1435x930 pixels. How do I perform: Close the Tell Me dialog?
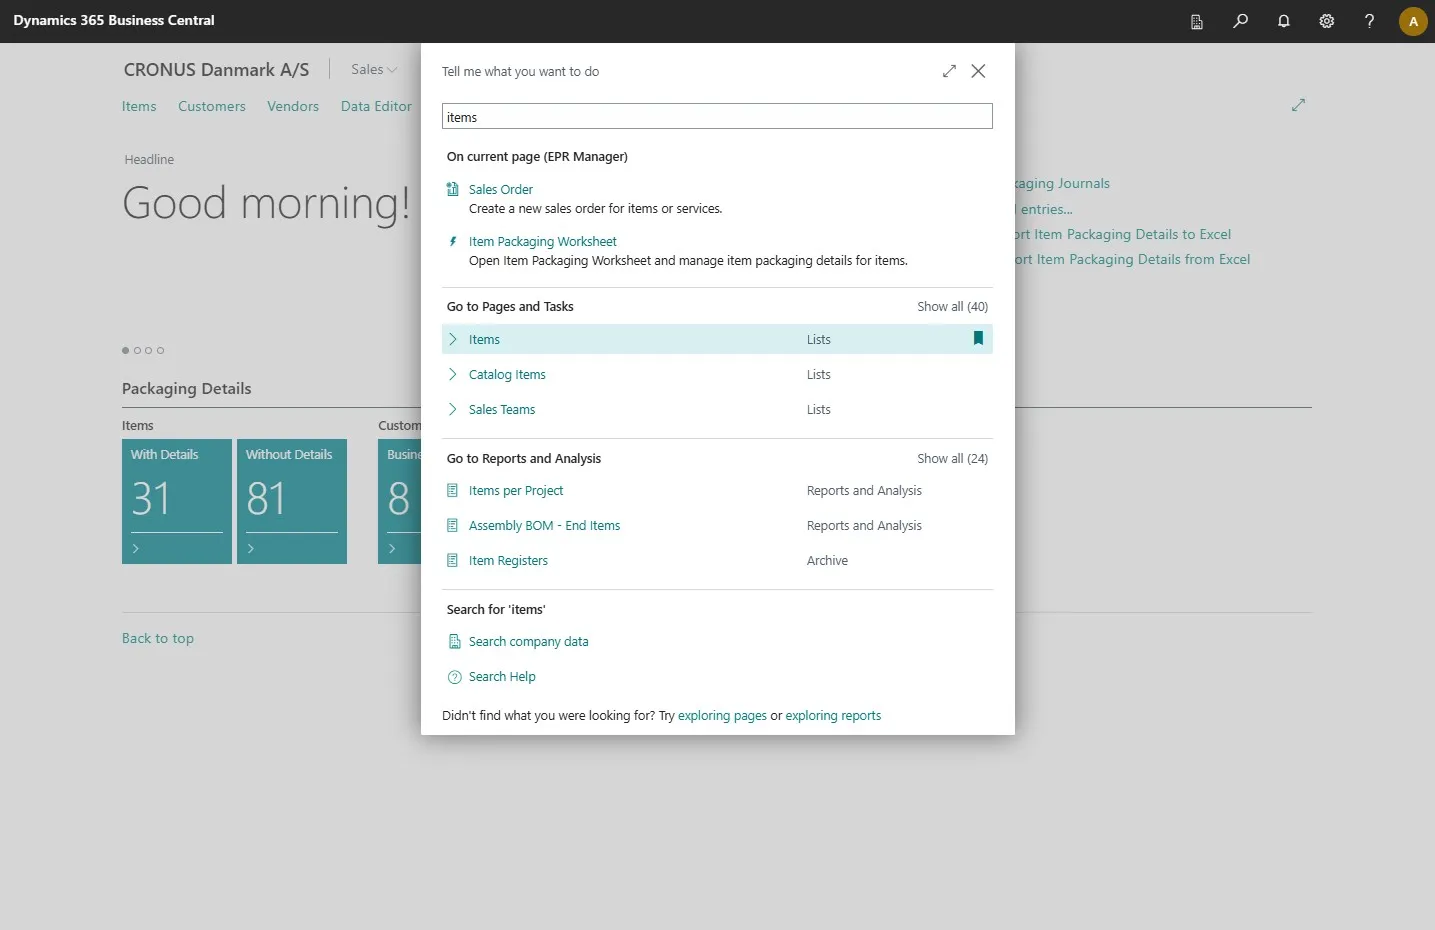click(x=978, y=71)
